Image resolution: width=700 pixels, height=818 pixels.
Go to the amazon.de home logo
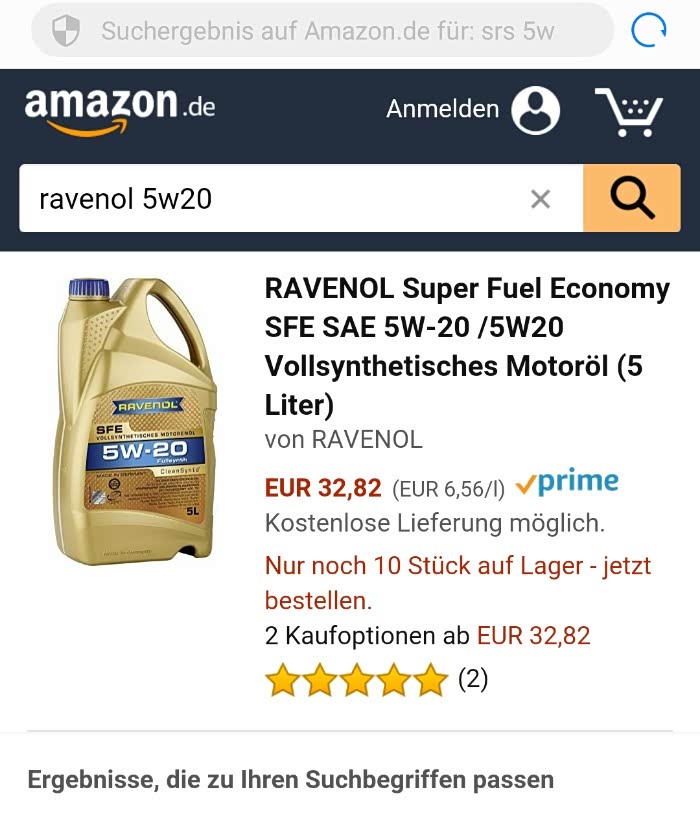pyautogui.click(x=119, y=110)
